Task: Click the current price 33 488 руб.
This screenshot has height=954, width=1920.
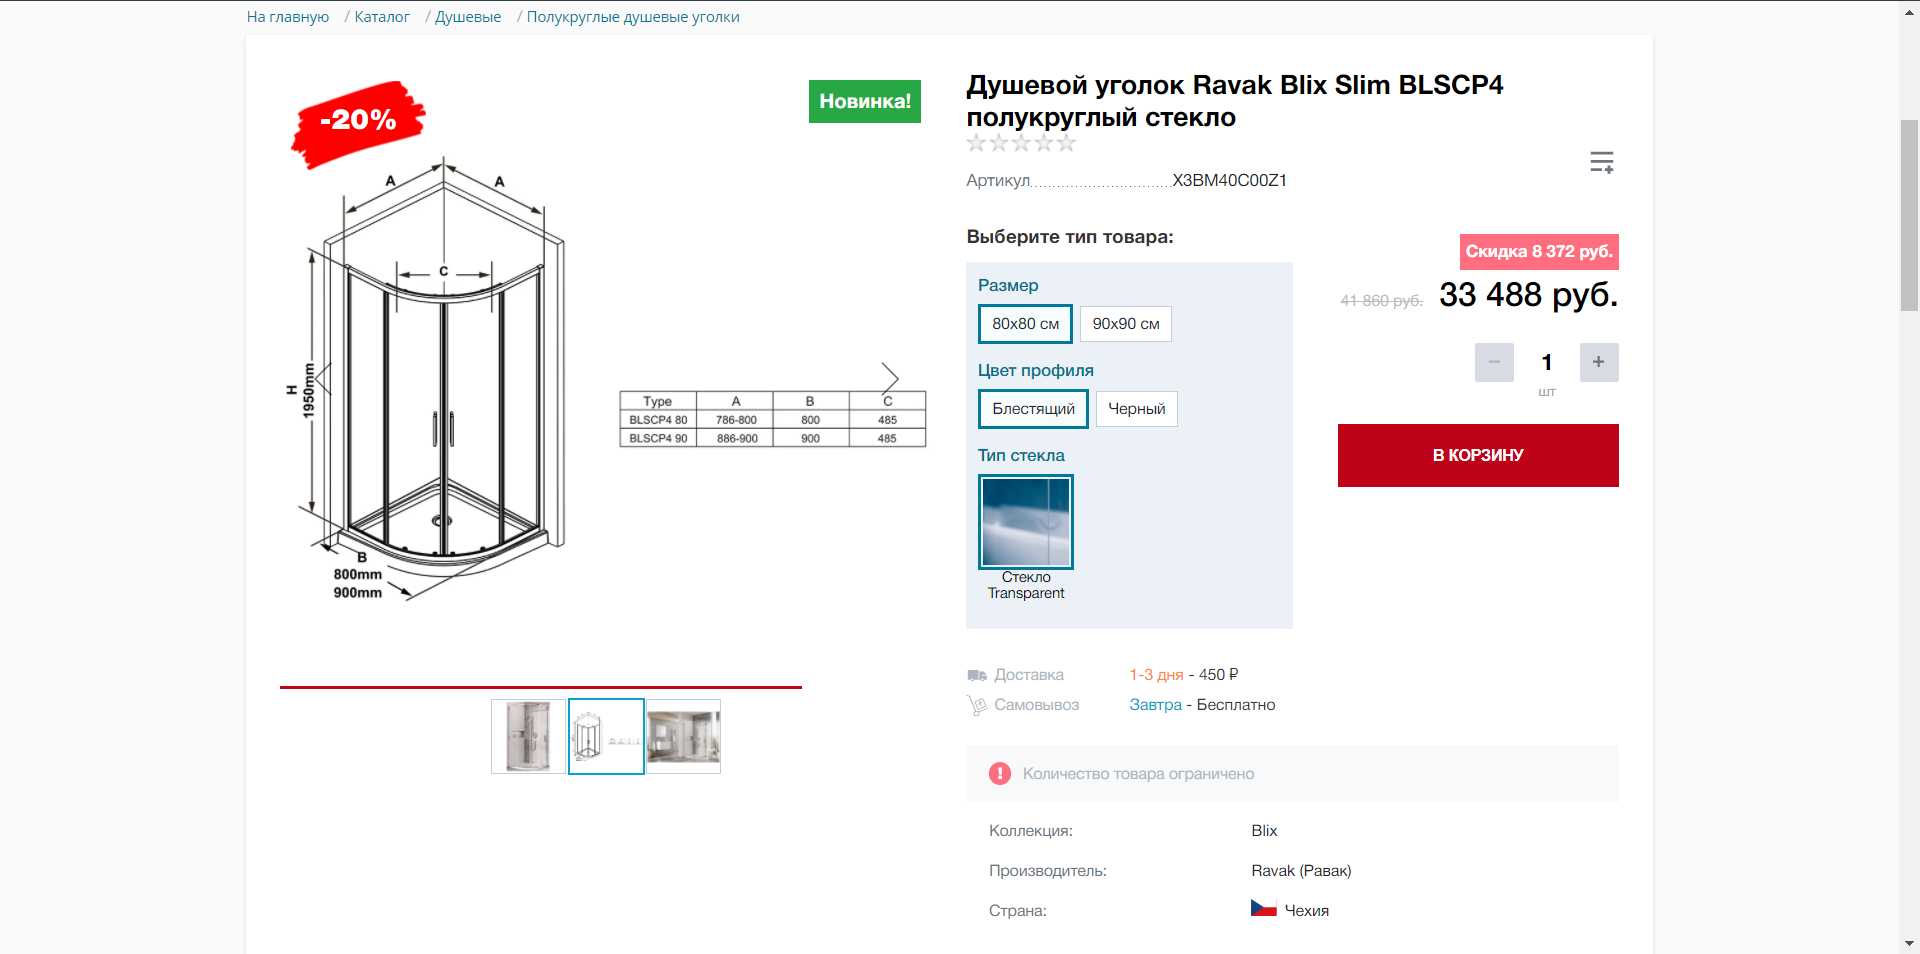Action: click(1529, 295)
